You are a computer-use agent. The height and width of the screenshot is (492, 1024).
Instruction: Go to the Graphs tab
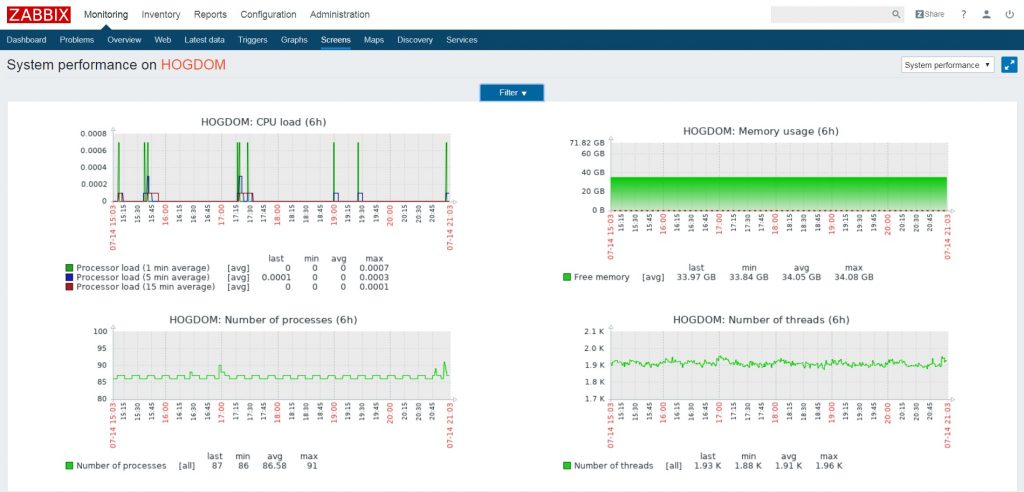(294, 40)
